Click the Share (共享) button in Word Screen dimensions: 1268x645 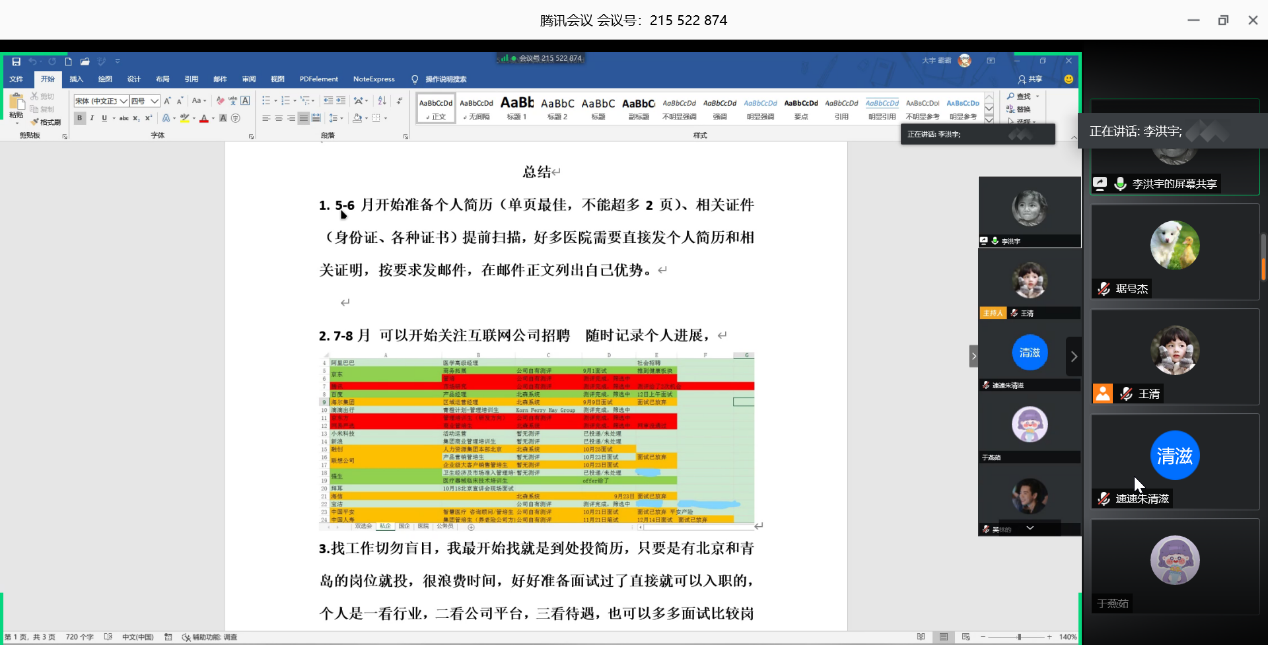1030,79
